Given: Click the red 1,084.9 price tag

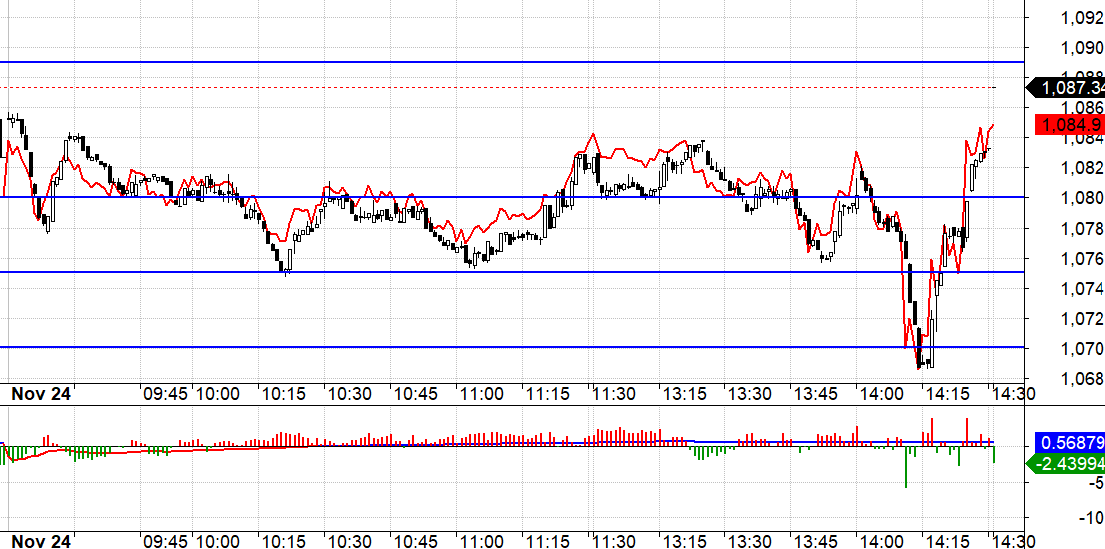Looking at the screenshot, I should pyautogui.click(x=1069, y=125).
